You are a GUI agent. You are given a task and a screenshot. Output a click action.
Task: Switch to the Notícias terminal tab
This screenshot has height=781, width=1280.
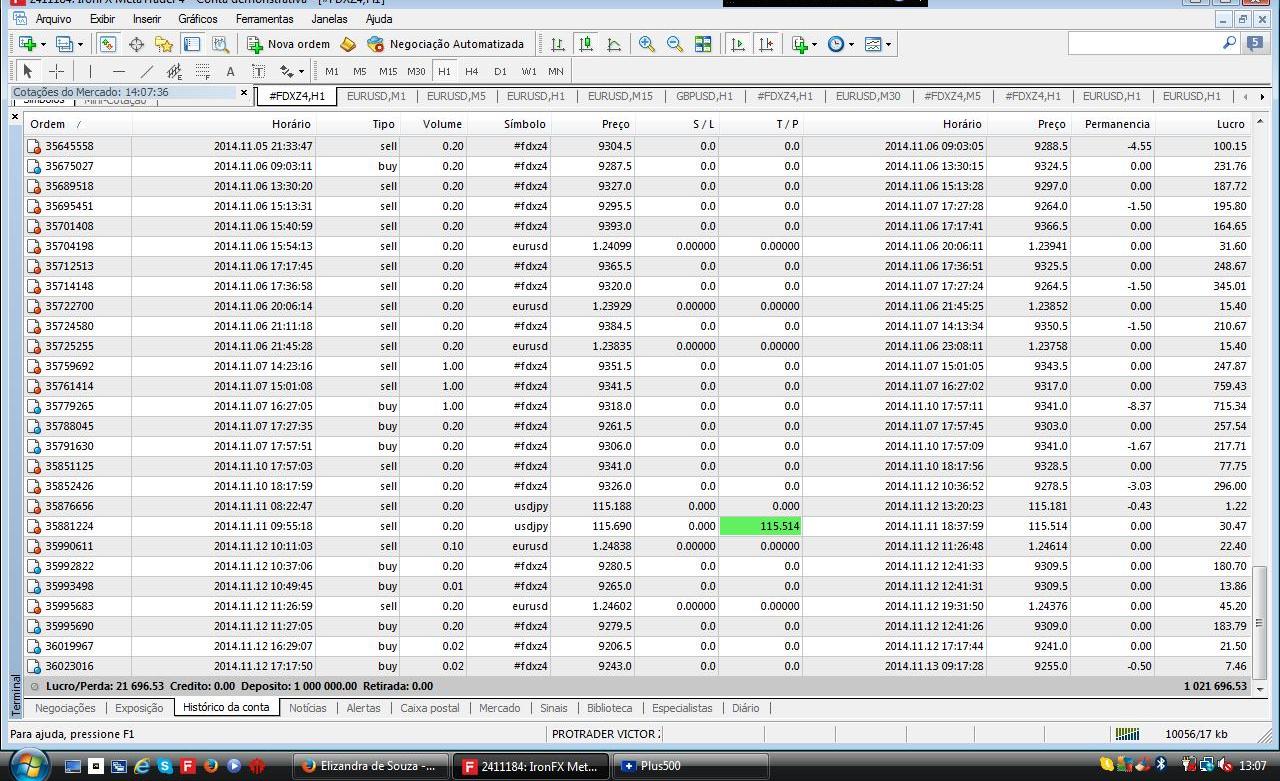pyautogui.click(x=308, y=708)
